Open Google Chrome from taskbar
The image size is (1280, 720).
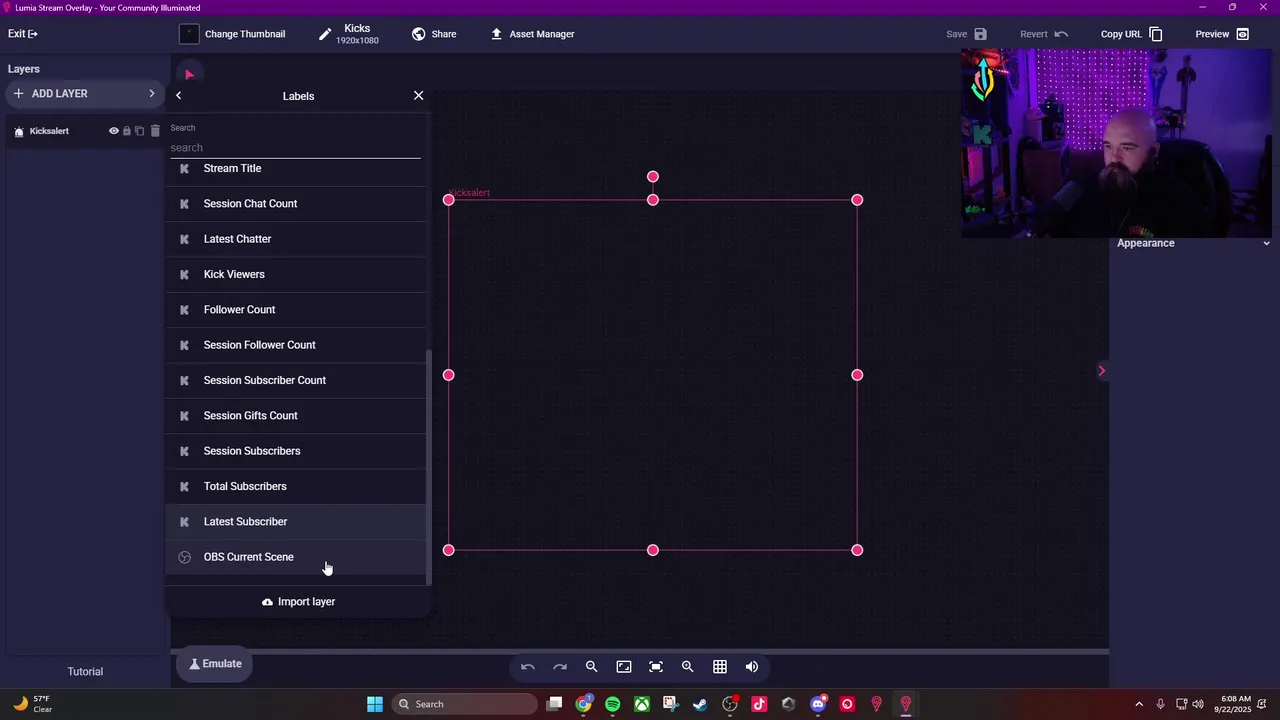[x=583, y=704]
